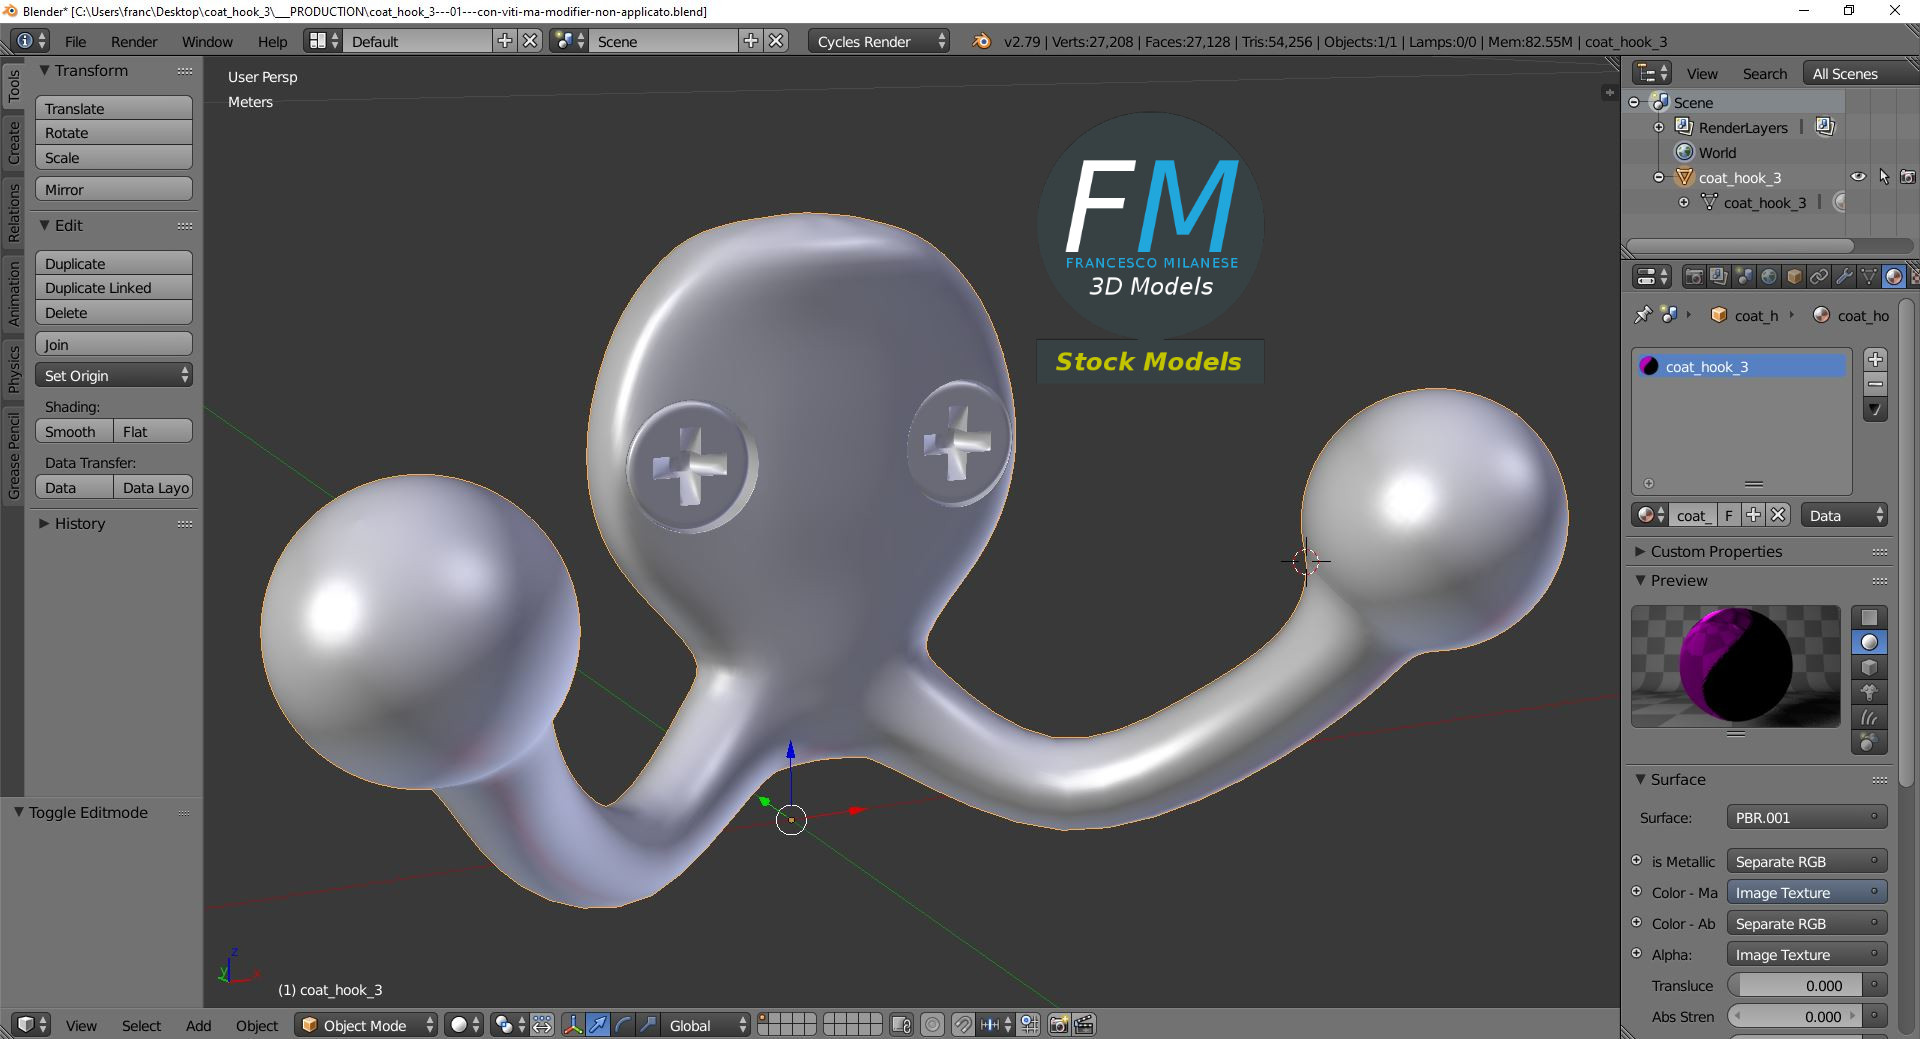Screen dimensions: 1920x1039
Task: Remove the material slot with minus
Action: 1876,385
